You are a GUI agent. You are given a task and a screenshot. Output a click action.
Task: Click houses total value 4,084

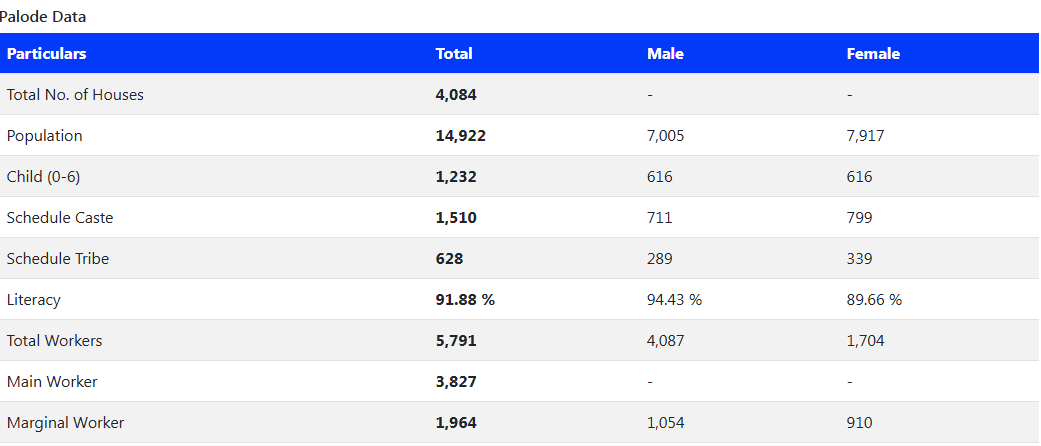click(456, 95)
